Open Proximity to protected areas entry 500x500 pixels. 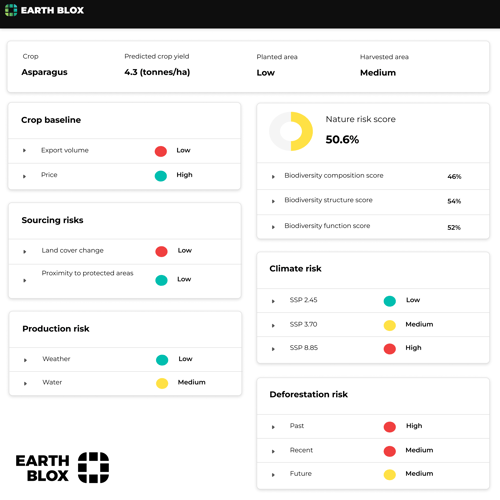click(x=125, y=280)
